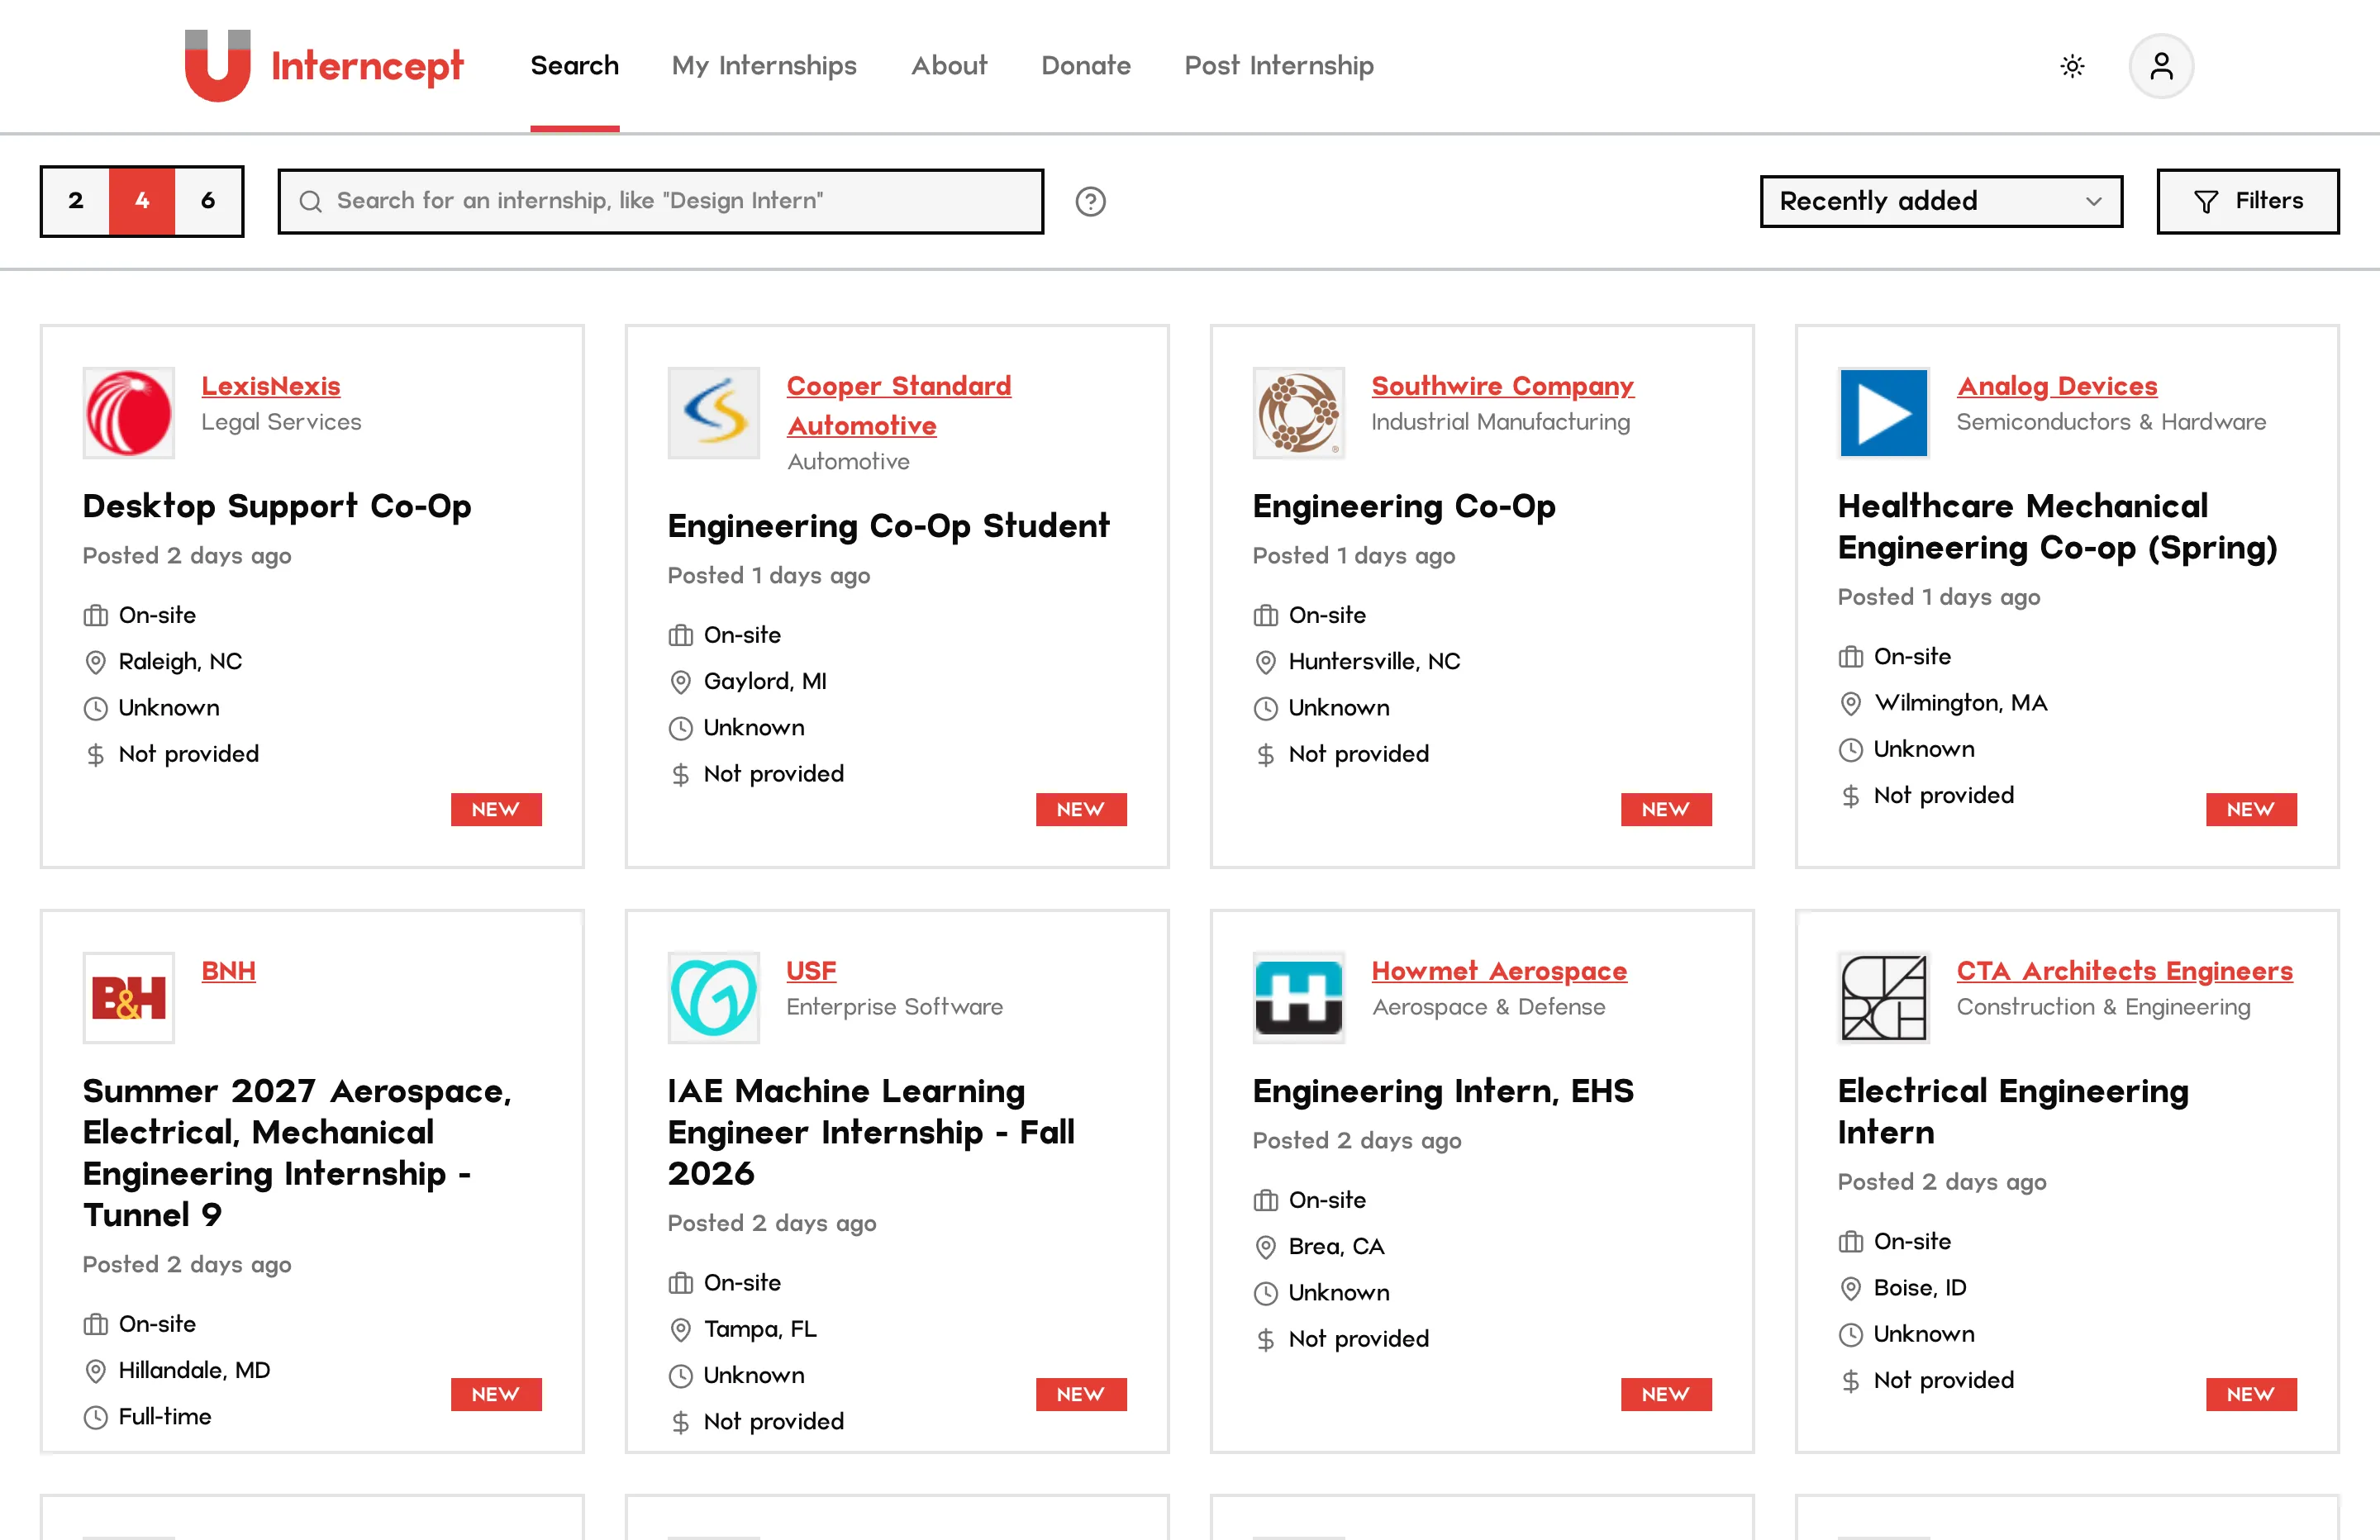Viewport: 2380px width, 1540px height.
Task: Click the CTA Architects Engineers logo
Action: pos(1884,998)
